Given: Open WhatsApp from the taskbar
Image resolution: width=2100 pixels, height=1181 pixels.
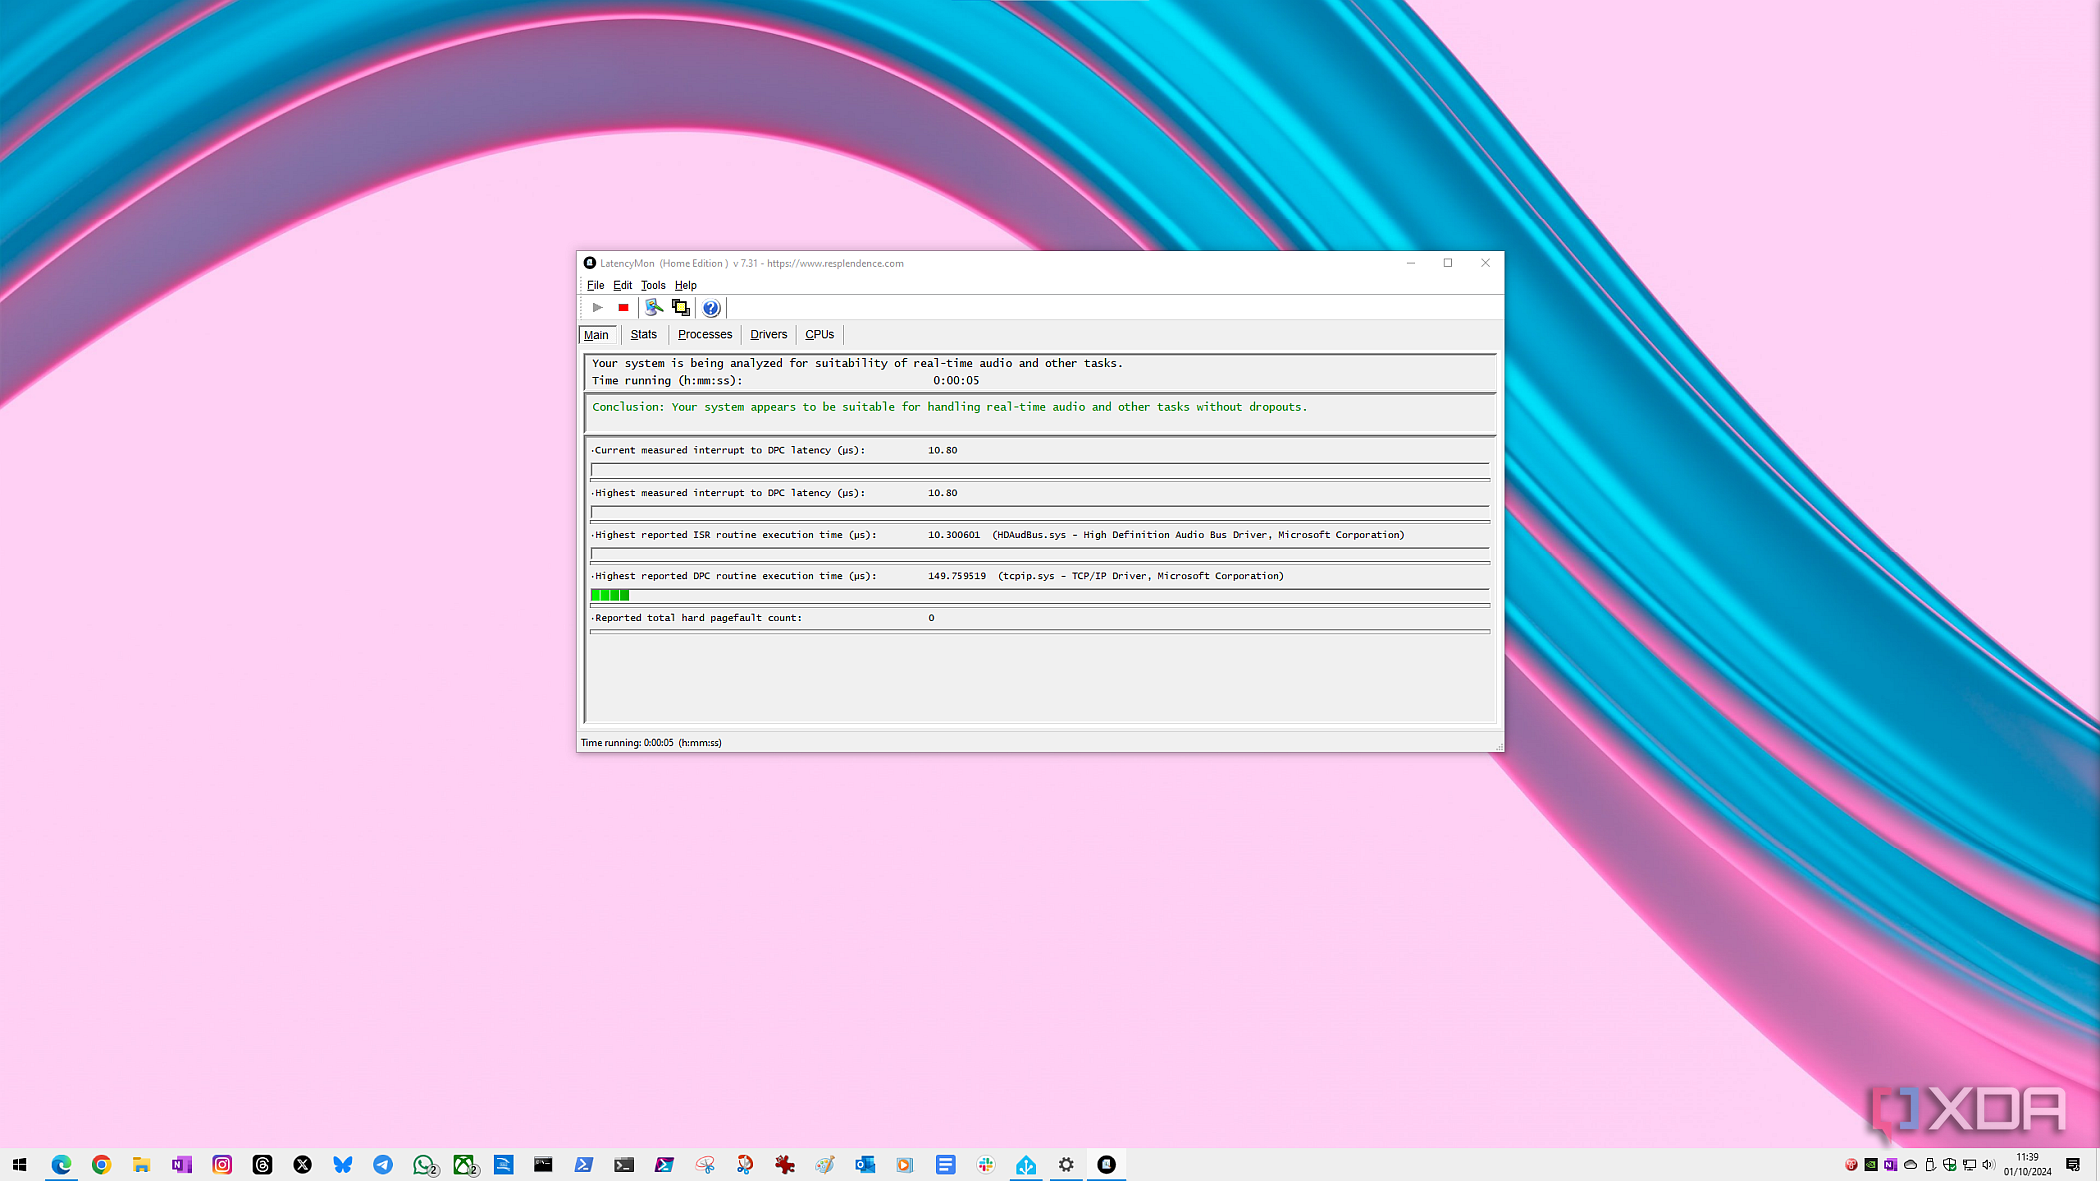Looking at the screenshot, I should click(x=423, y=1164).
